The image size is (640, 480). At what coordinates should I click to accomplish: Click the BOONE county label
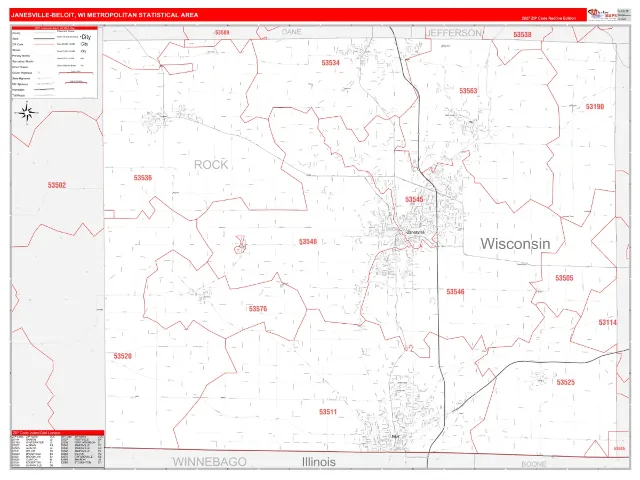point(534,464)
